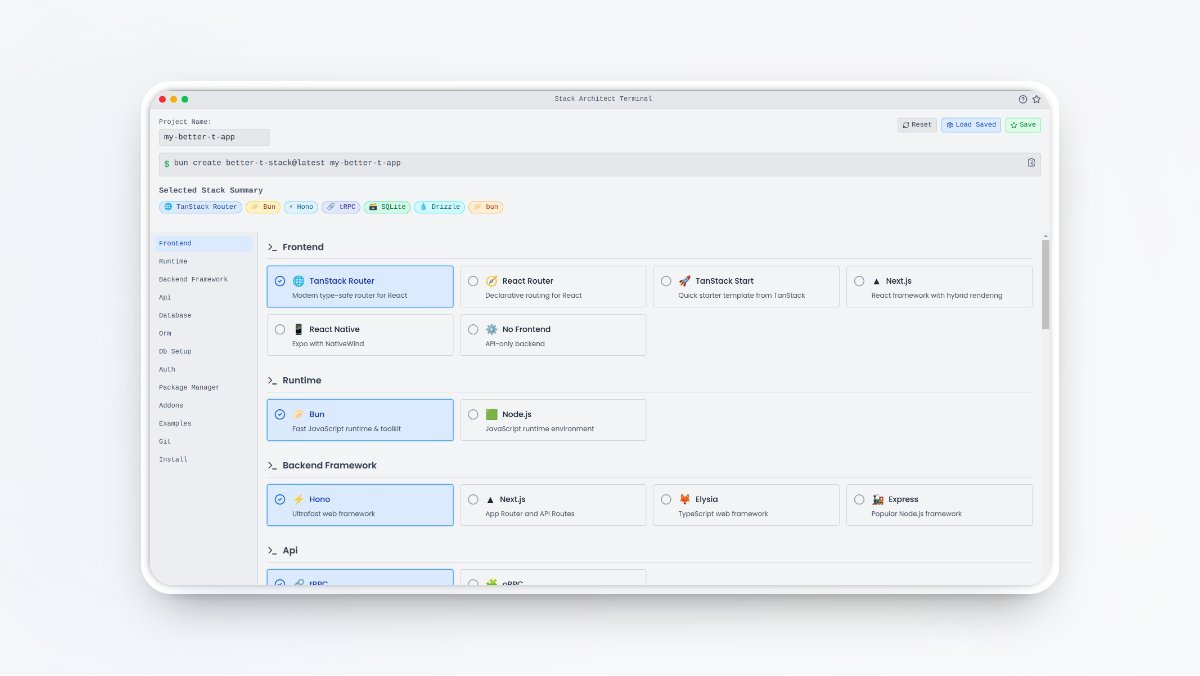The image size is (1200, 676).
Task: Select the Node.js runtime radio button
Action: 473,414
